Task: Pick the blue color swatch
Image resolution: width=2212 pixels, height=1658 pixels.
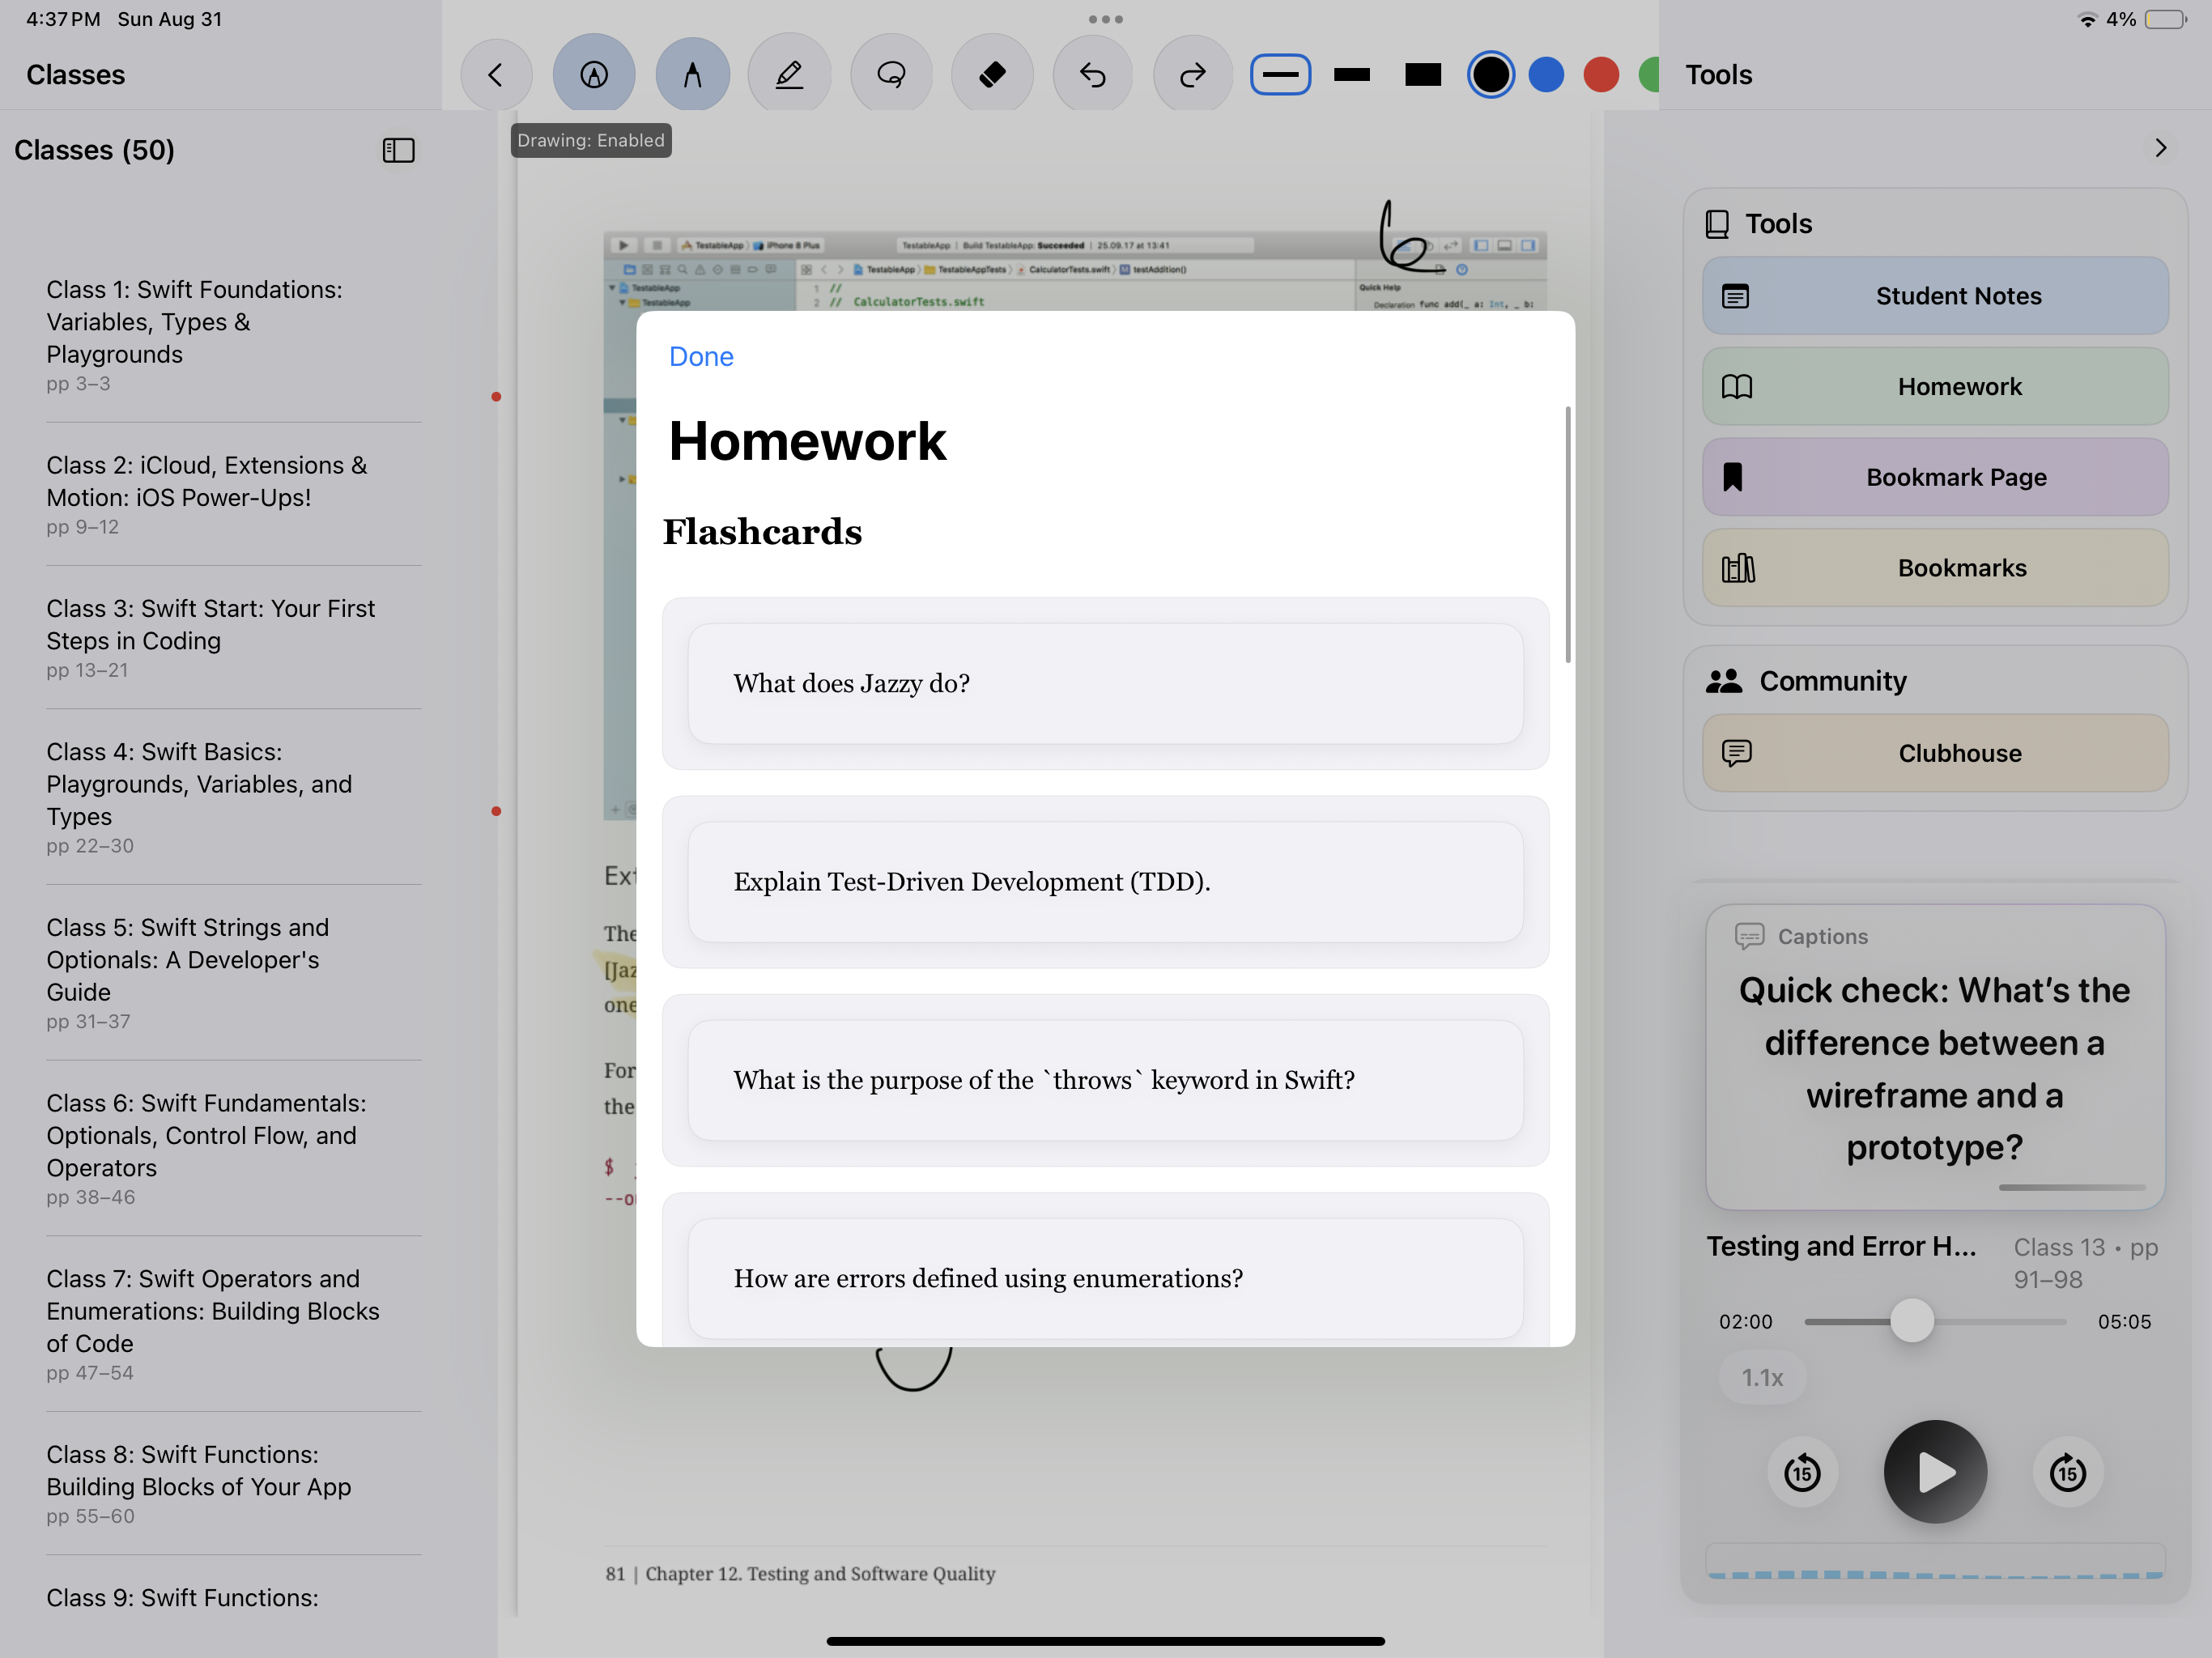Action: point(1546,75)
